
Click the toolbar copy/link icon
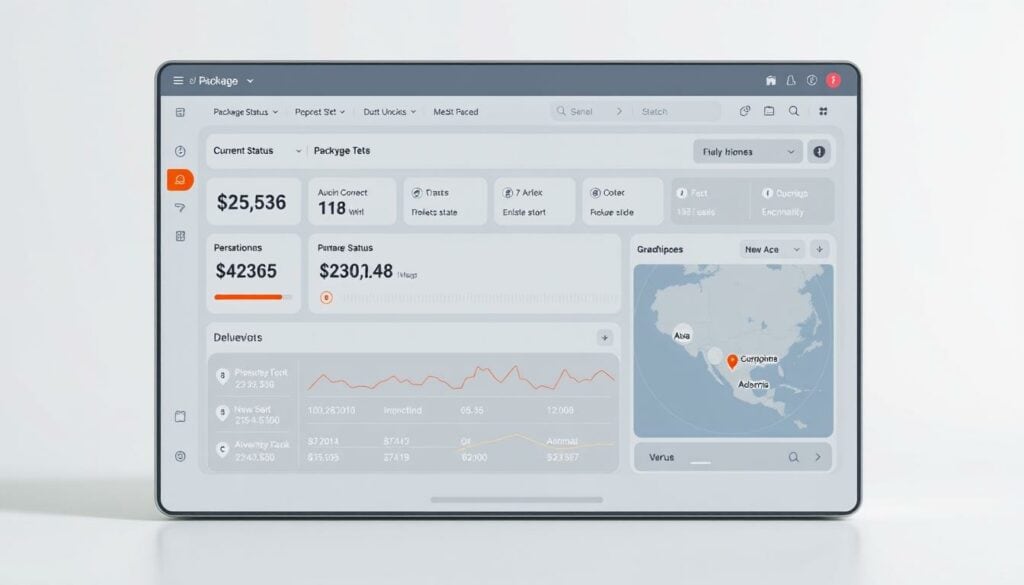pyautogui.click(x=744, y=111)
